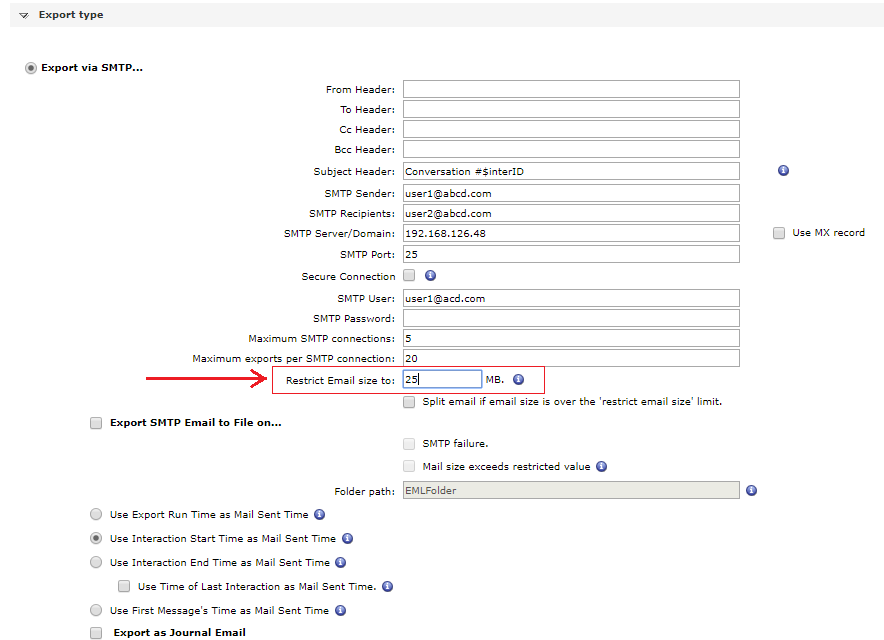Click info icon next to Mail size exceeds restricted value

pos(601,466)
